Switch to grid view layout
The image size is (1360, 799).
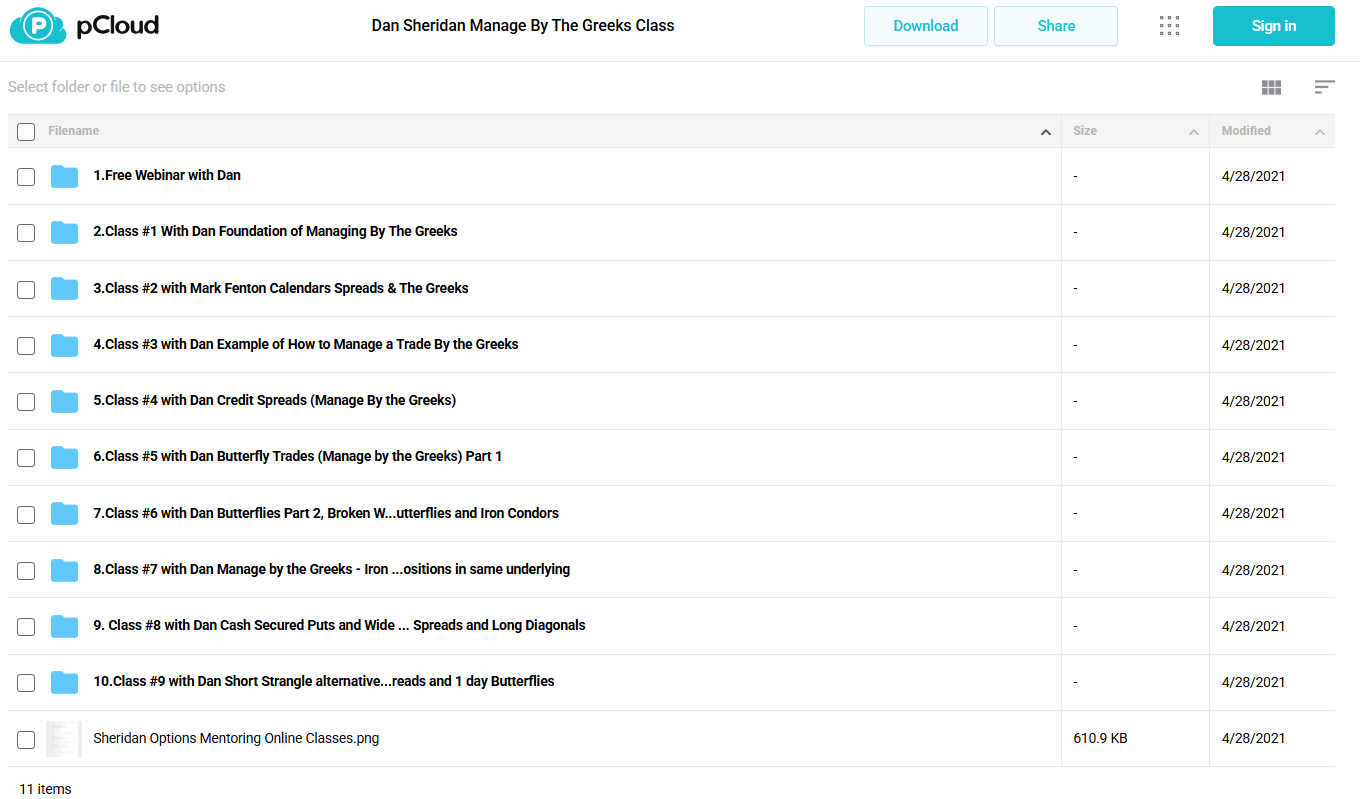pyautogui.click(x=1271, y=87)
